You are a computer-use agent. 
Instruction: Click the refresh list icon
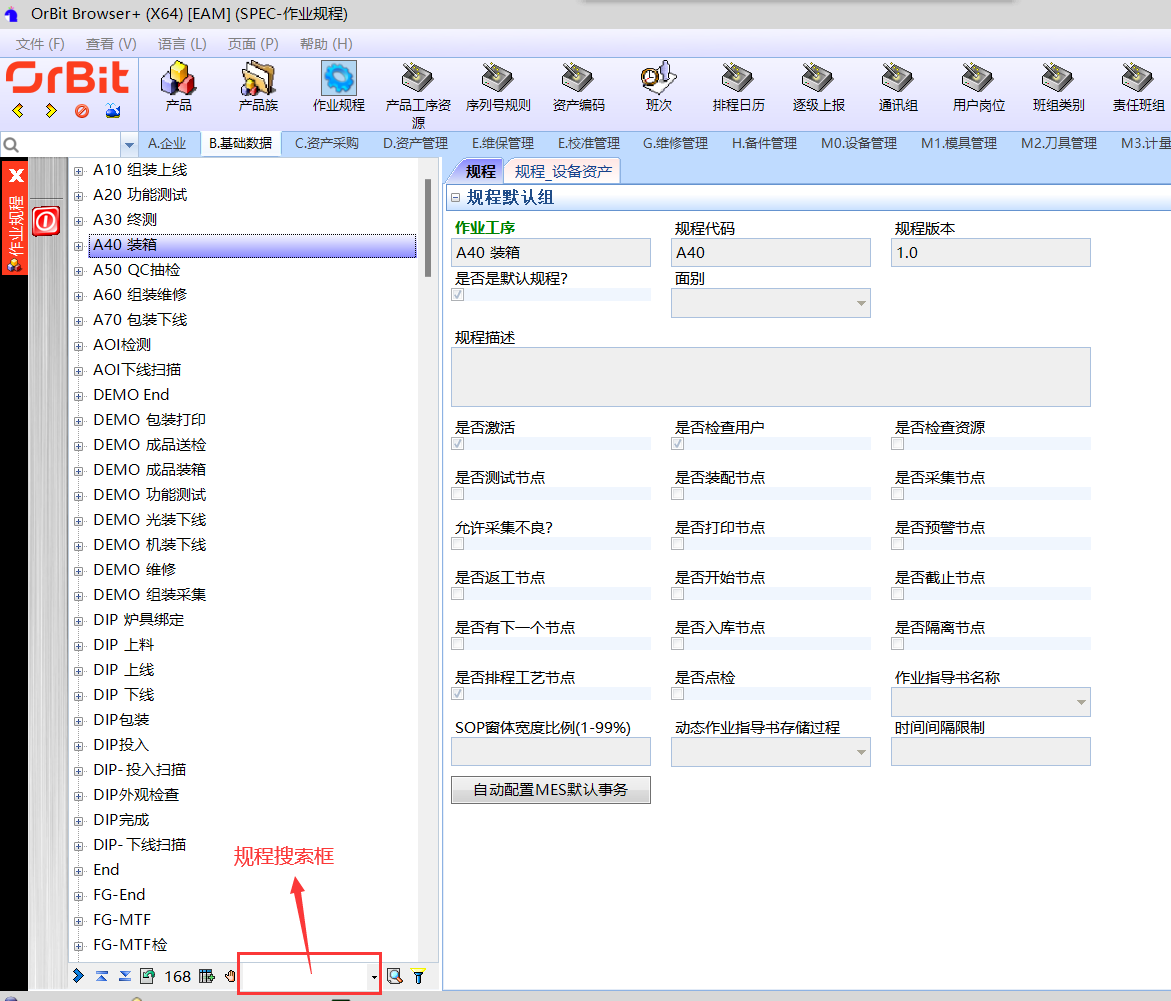coord(147,976)
